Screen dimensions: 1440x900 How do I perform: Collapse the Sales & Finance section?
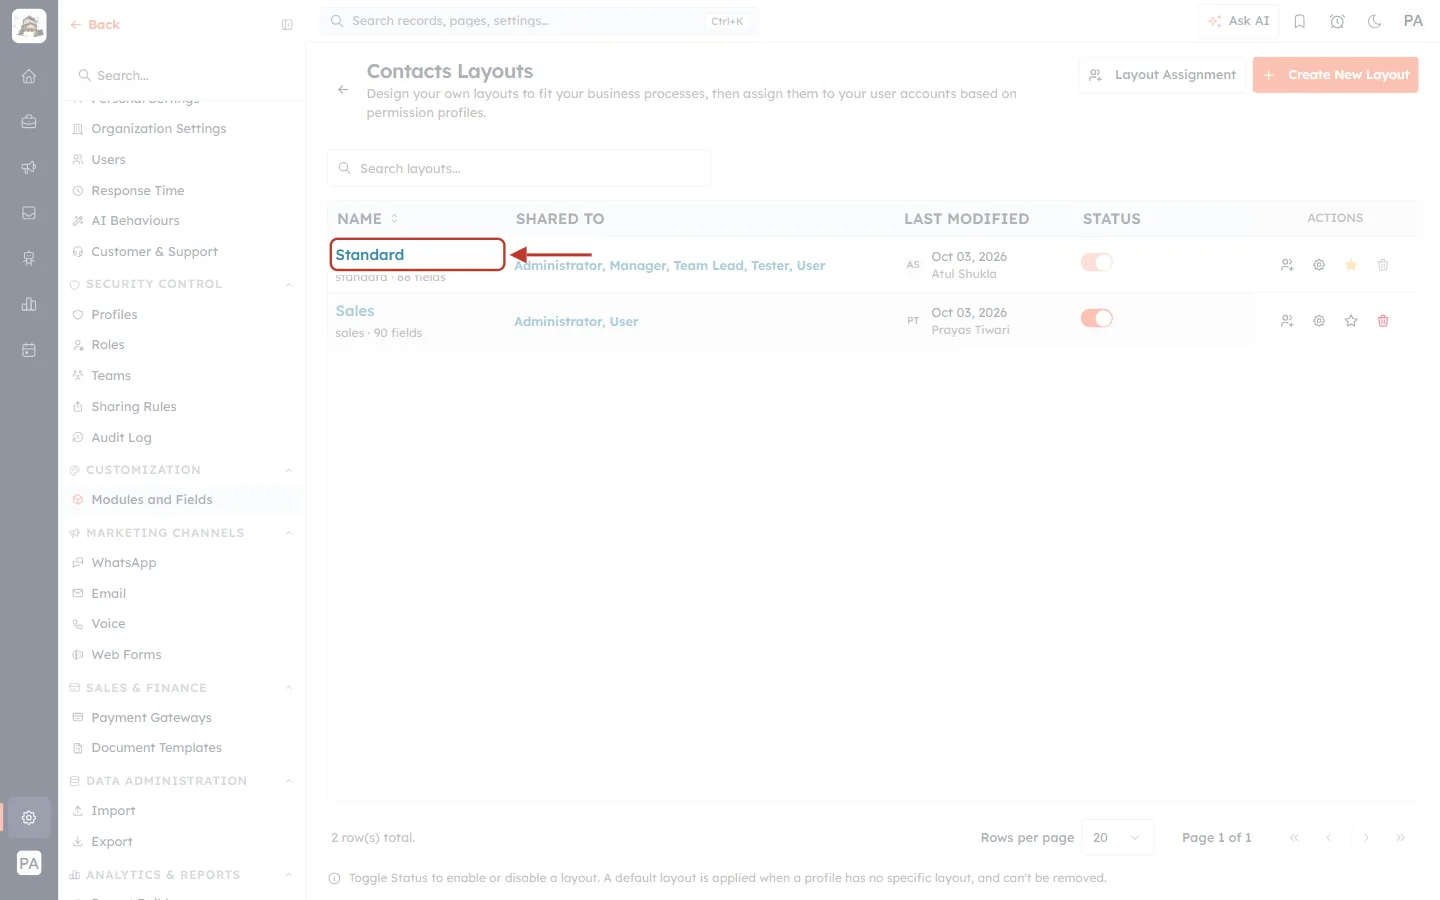[x=289, y=688]
